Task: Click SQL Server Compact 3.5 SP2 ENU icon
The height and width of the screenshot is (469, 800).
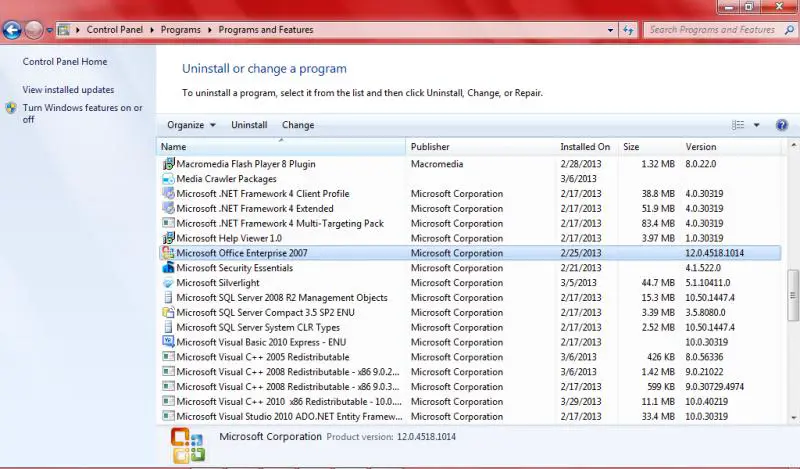Action: [x=168, y=312]
